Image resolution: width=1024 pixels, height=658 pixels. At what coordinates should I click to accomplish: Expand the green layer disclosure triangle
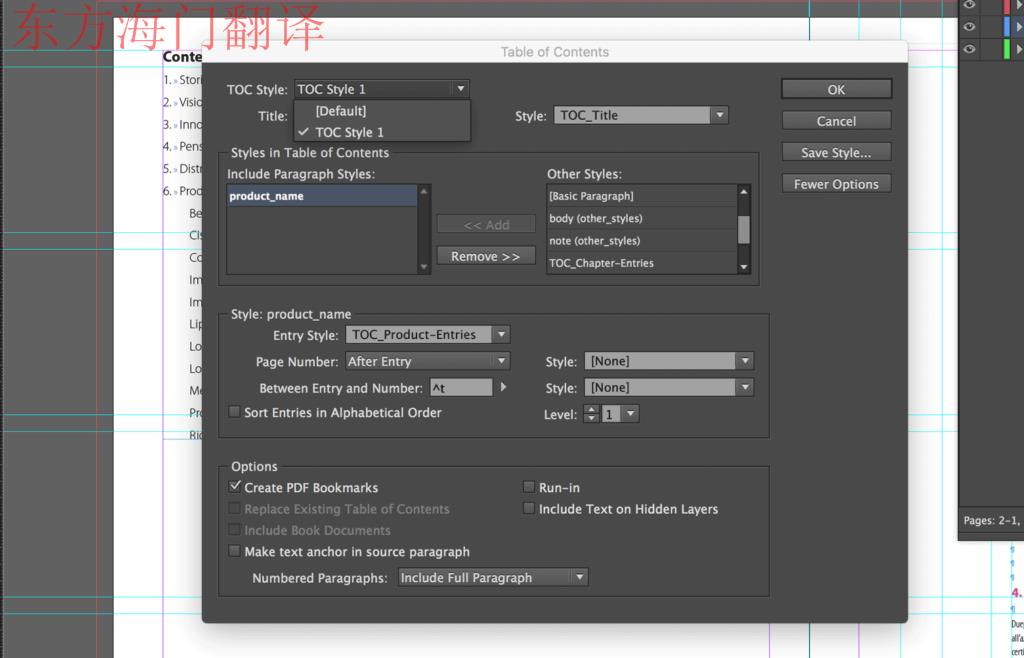[1019, 49]
